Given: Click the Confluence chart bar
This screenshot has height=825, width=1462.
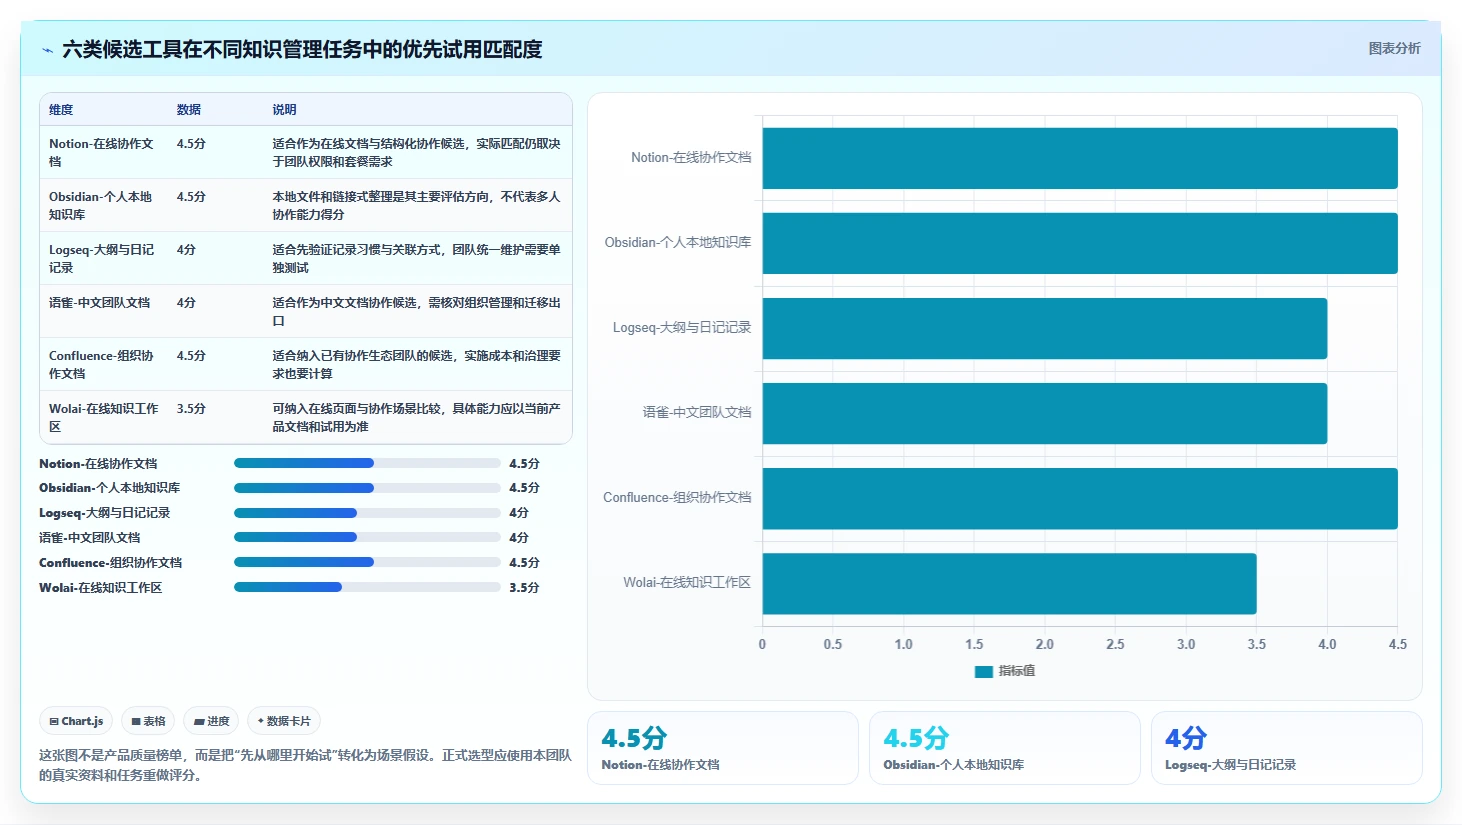Looking at the screenshot, I should click(1080, 498).
